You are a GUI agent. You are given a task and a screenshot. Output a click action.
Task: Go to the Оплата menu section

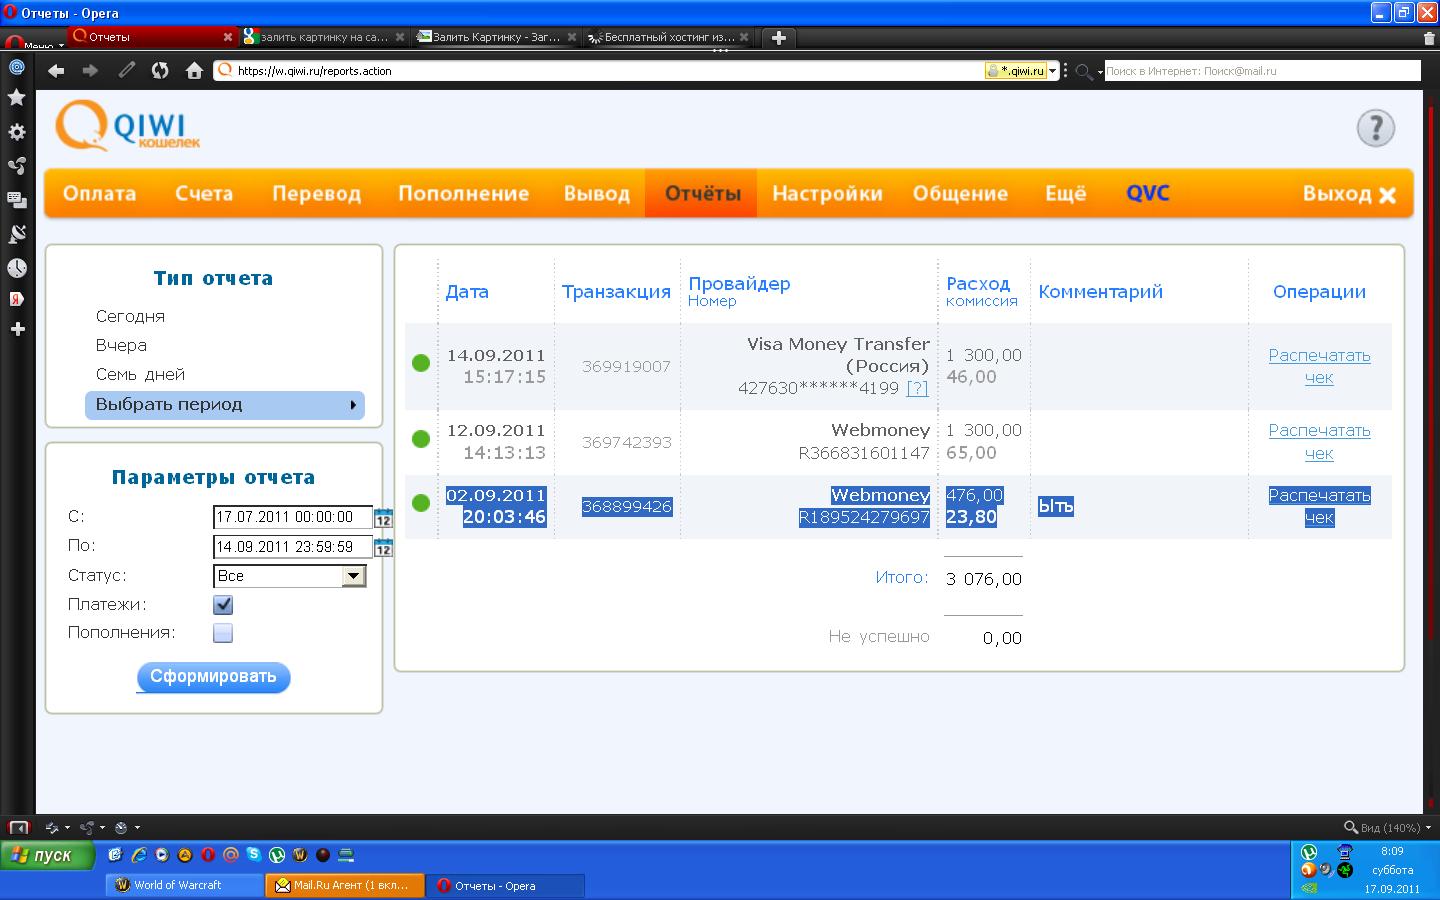pos(99,194)
